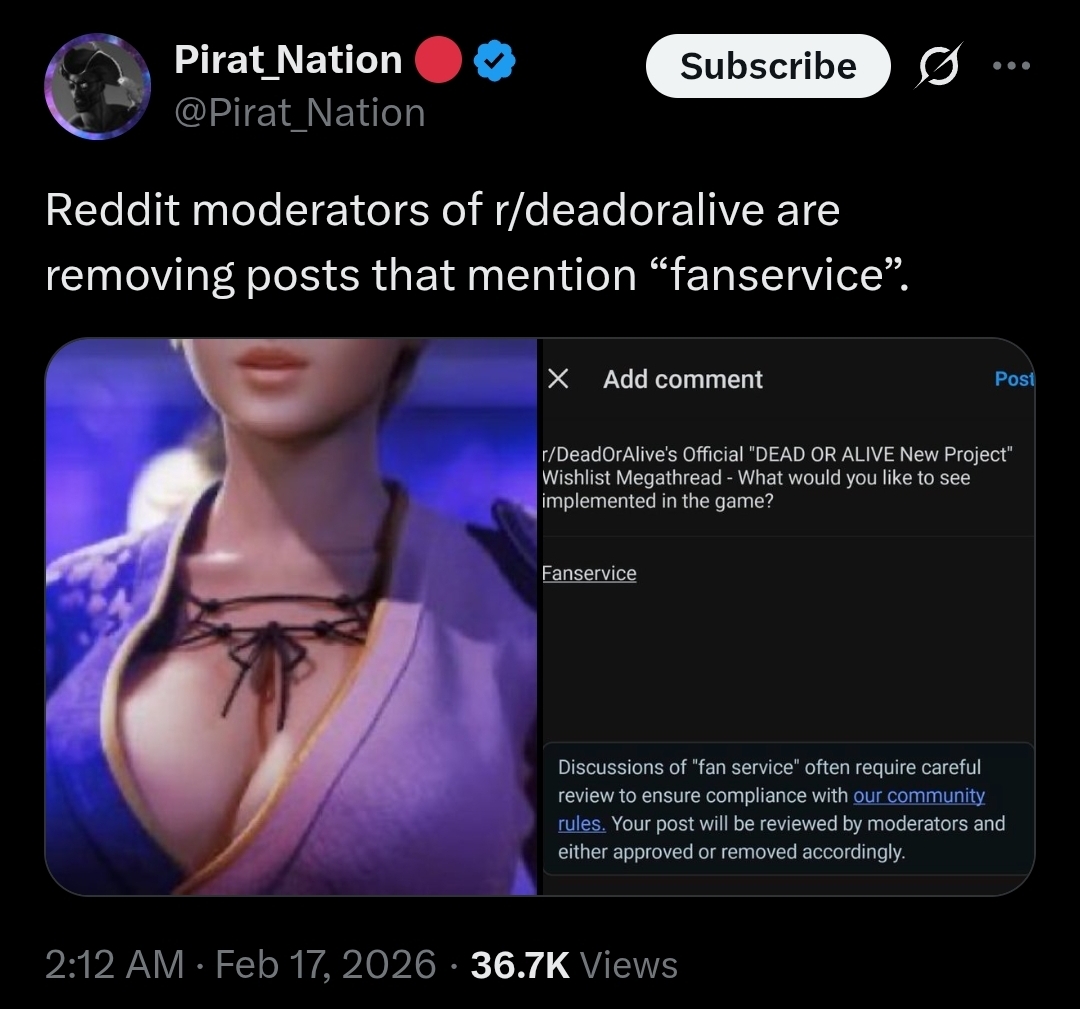Open the Wishlist Megathread title text

(x=777, y=477)
